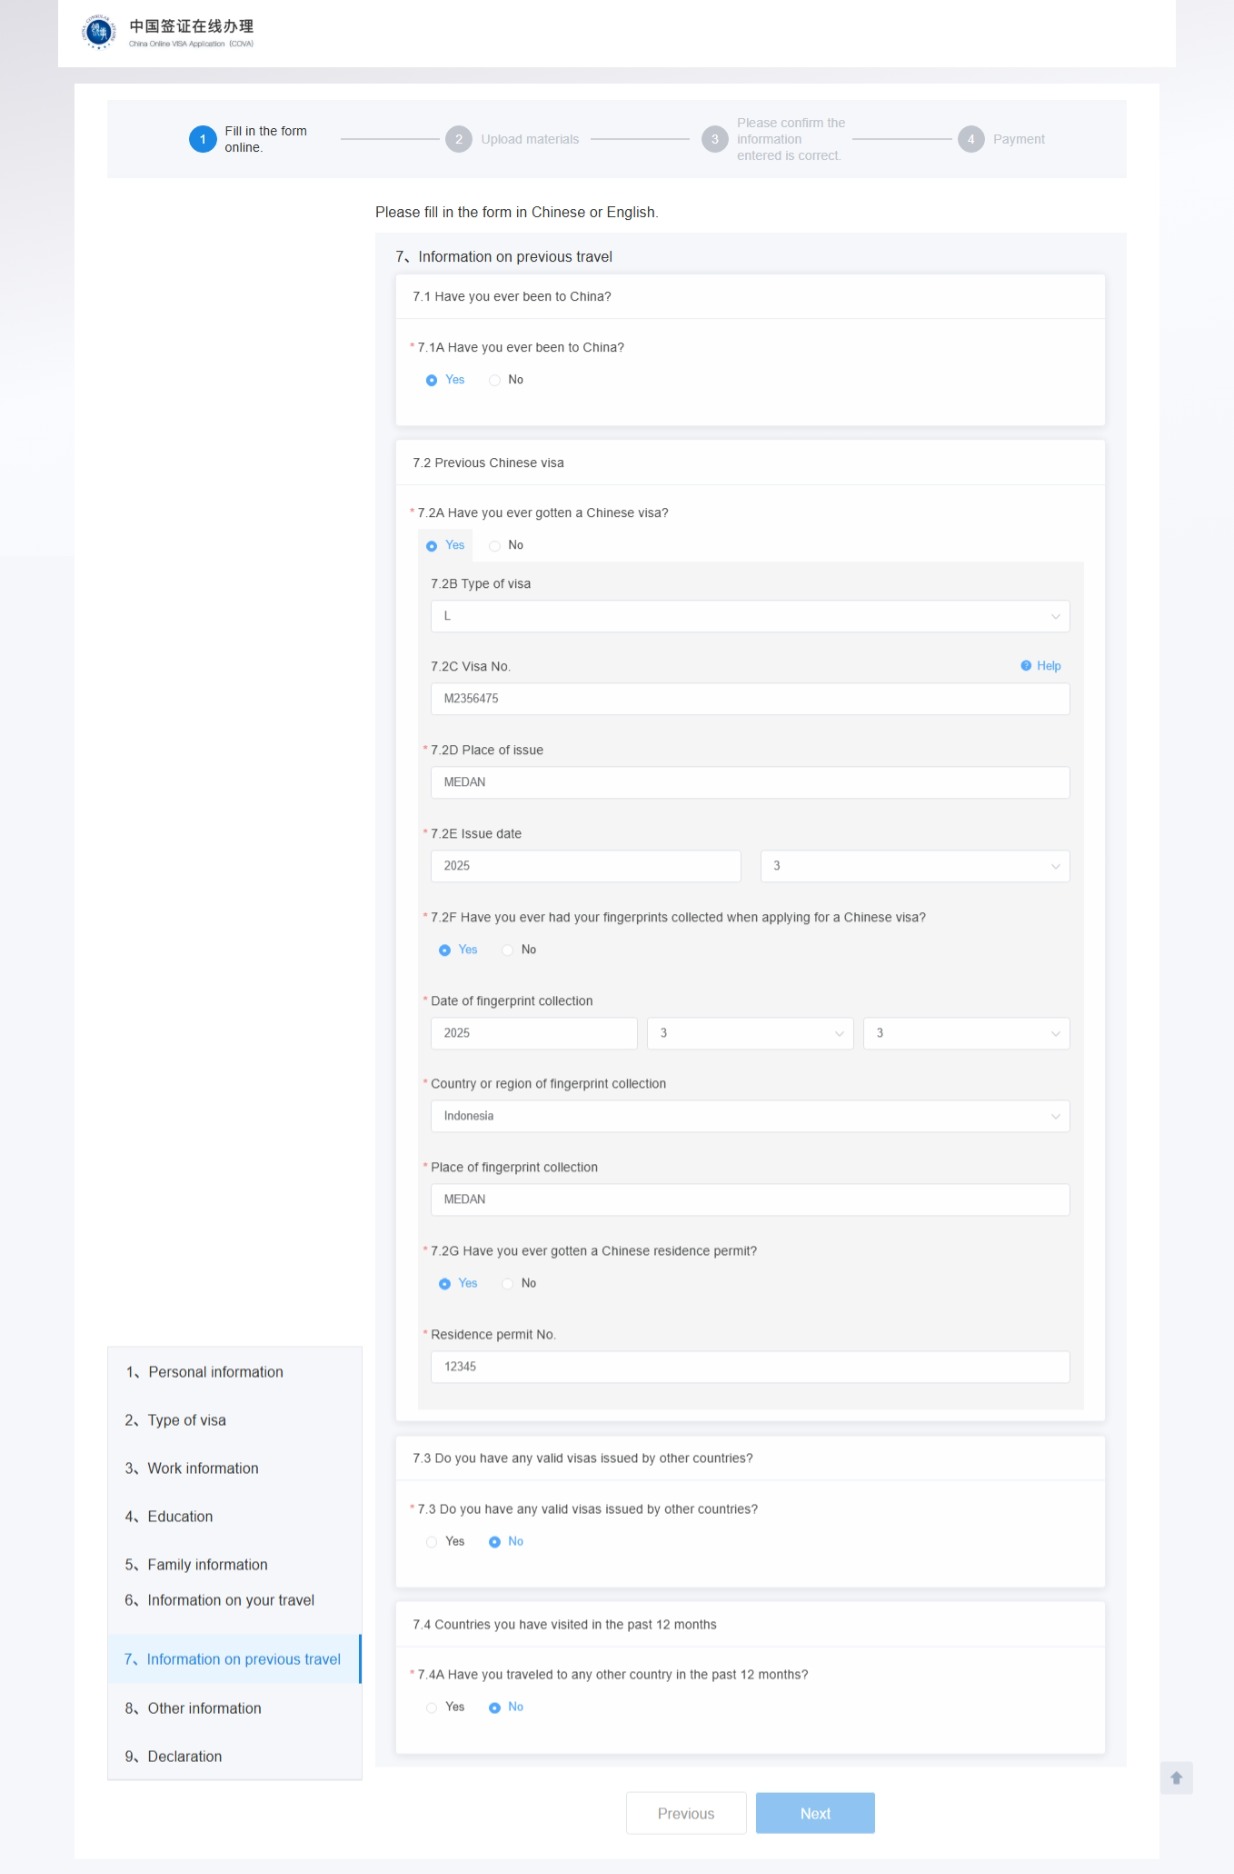Click the Residence permit No. field
Viewport: 1234px width, 1874px height.
(749, 1367)
